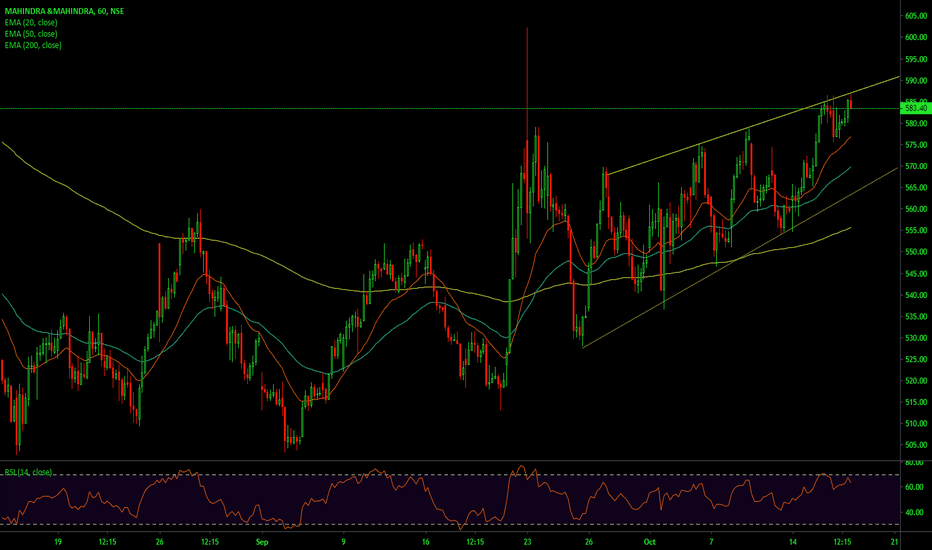The height and width of the screenshot is (550, 932).
Task: Click the 555.00 price axis label
Action: pos(916,231)
